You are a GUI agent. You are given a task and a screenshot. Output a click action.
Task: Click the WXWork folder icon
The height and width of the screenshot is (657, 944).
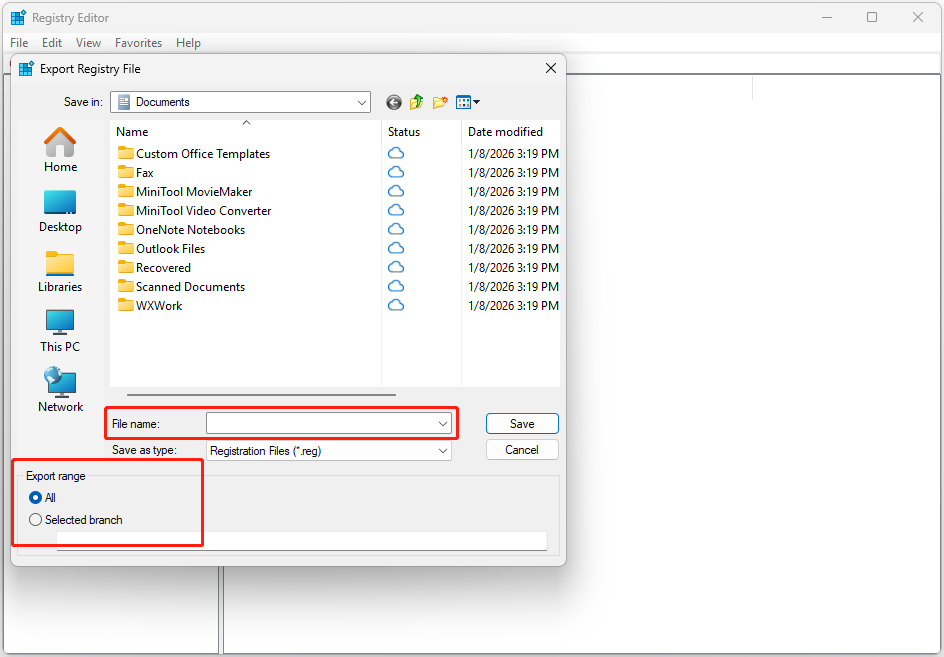tap(126, 305)
